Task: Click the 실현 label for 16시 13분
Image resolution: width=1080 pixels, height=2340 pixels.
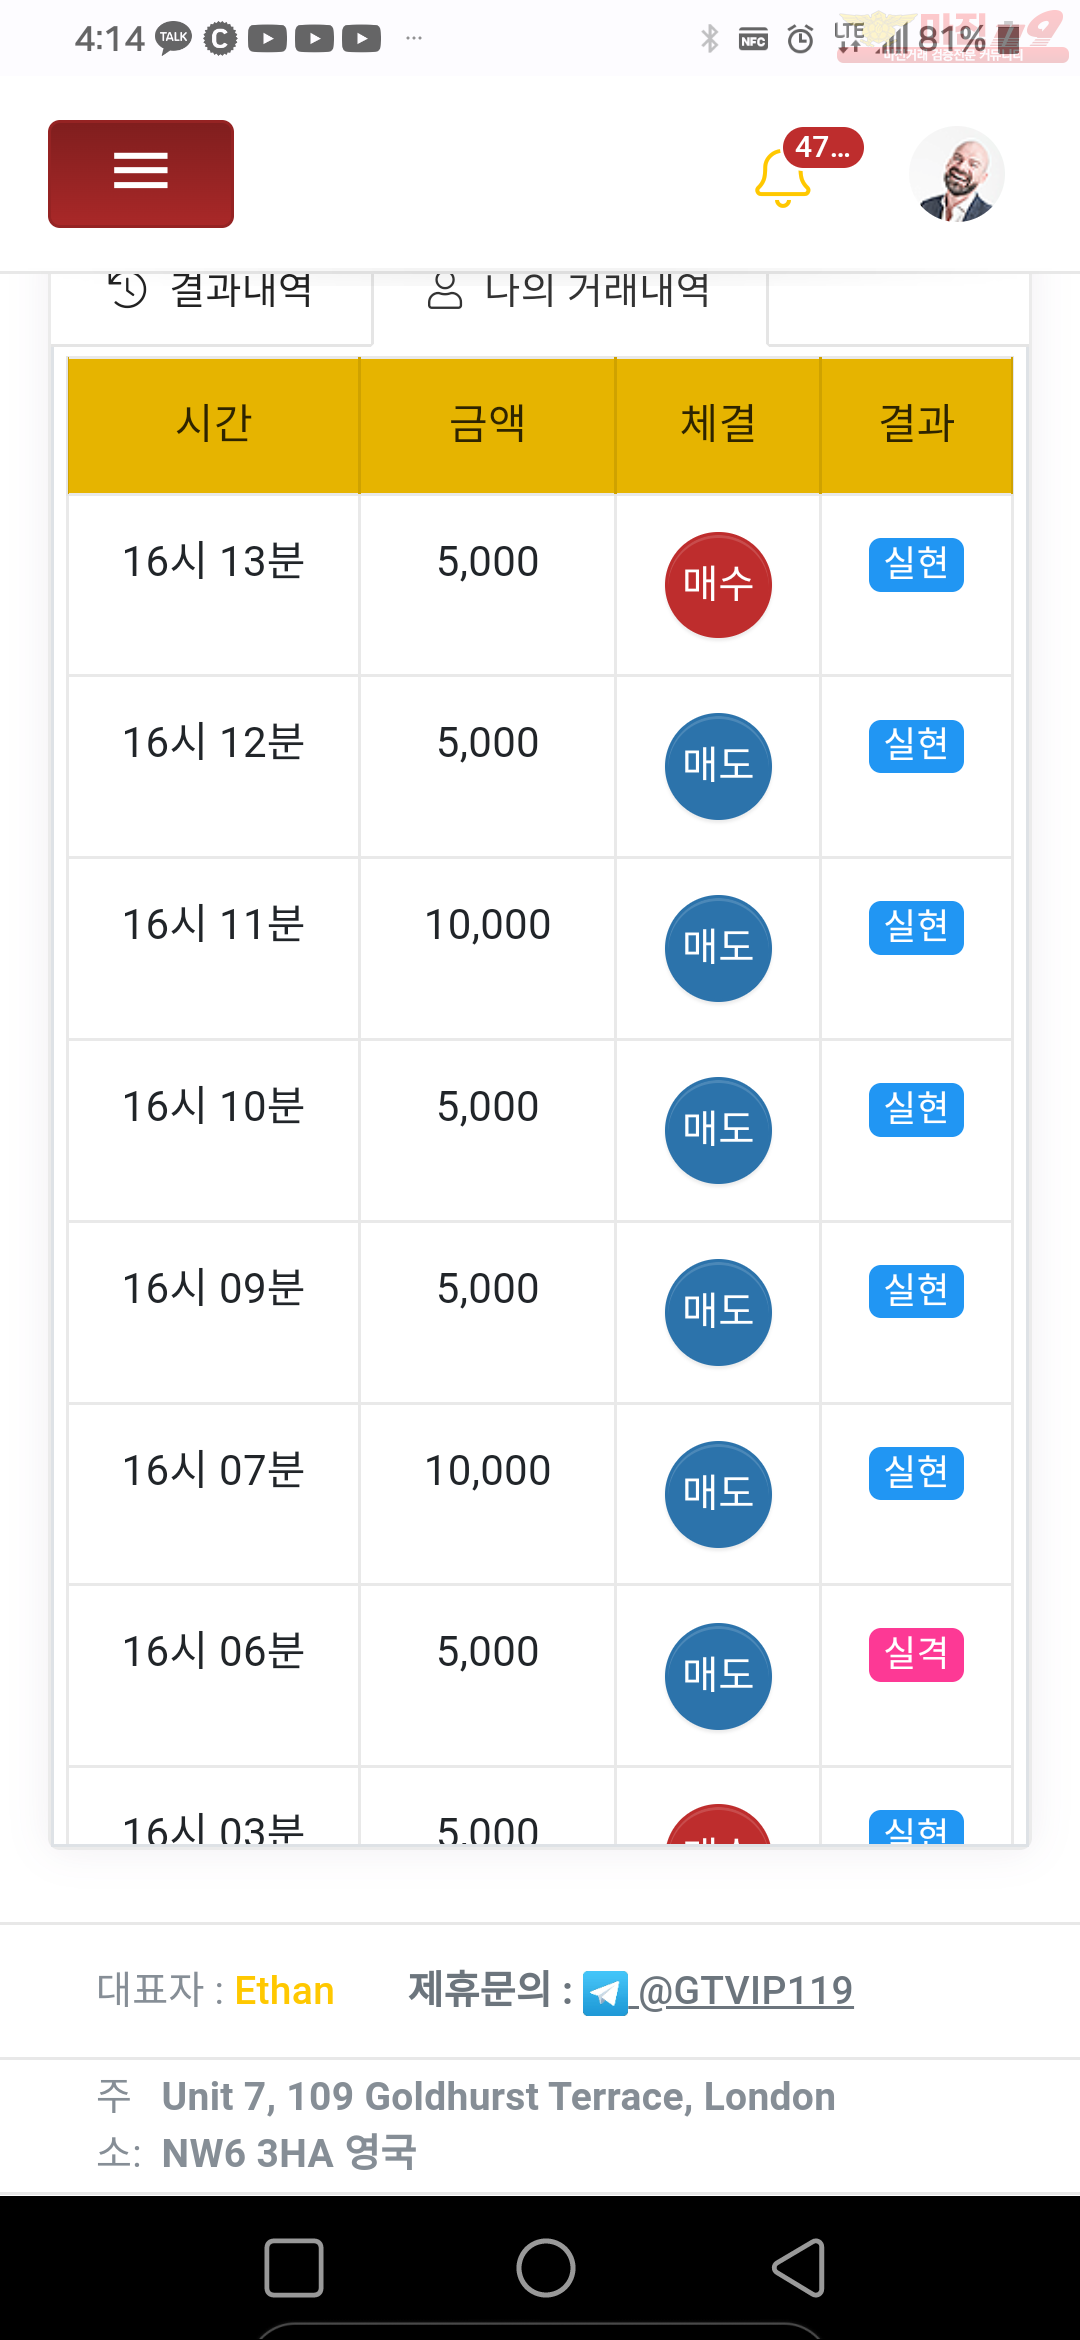Action: tap(916, 565)
